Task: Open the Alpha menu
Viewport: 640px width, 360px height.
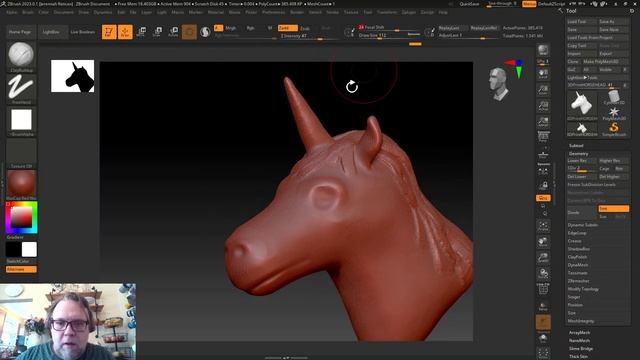Action: pyautogui.click(x=12, y=12)
